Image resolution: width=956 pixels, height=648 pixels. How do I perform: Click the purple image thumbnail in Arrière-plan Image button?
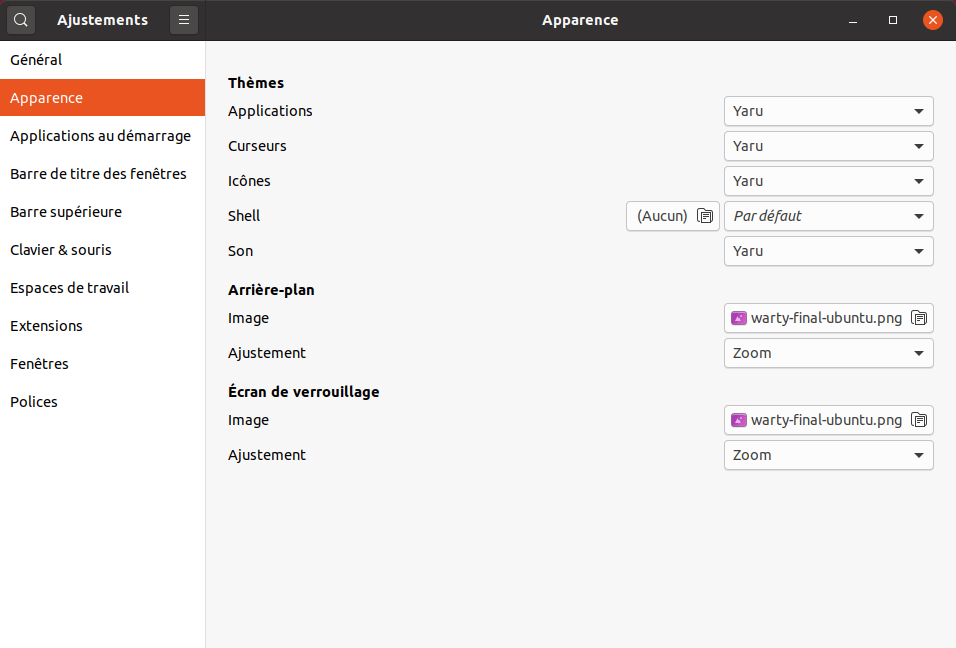[x=738, y=318]
